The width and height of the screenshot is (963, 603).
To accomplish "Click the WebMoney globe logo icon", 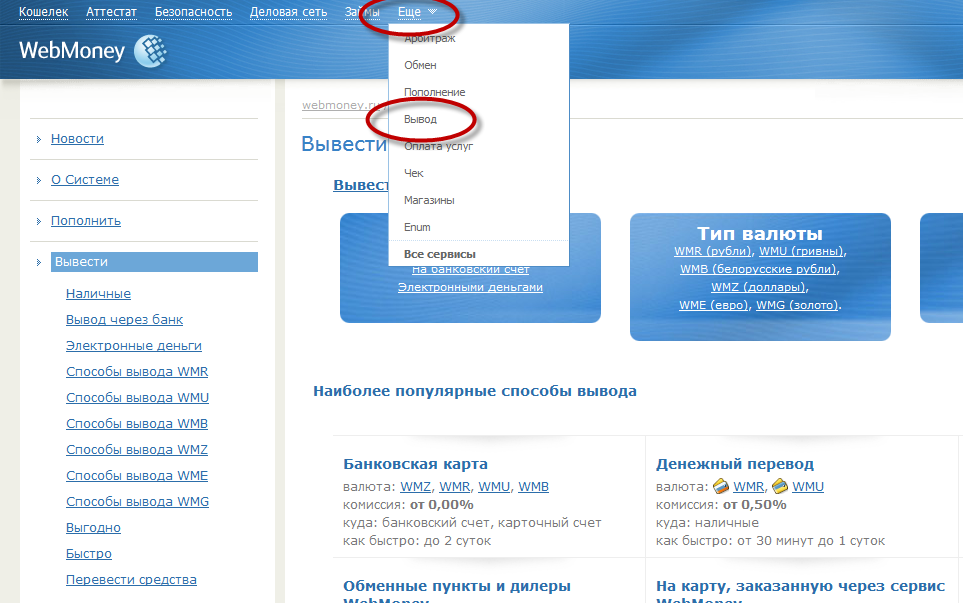I will coord(150,51).
